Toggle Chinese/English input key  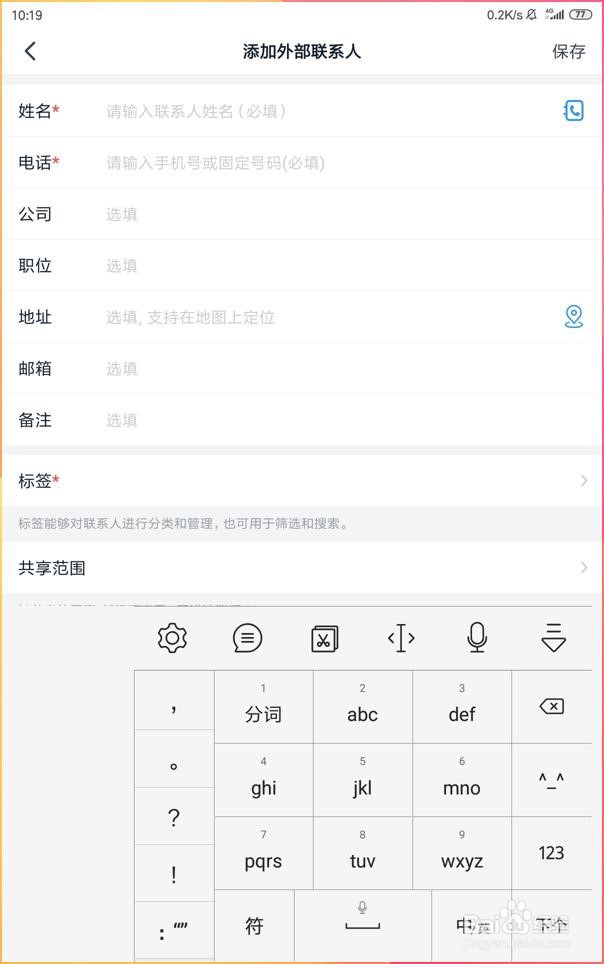coord(472,925)
